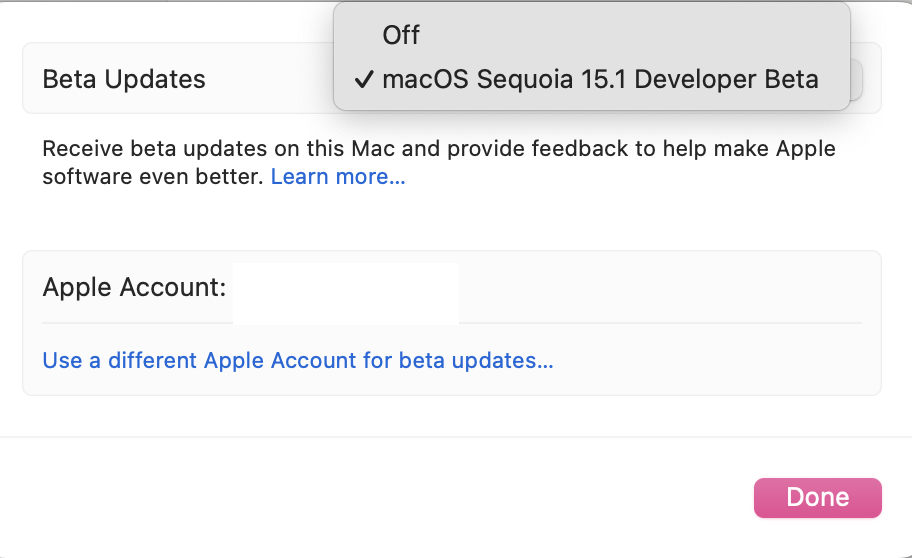Click empty area left of Done button

[500, 498]
